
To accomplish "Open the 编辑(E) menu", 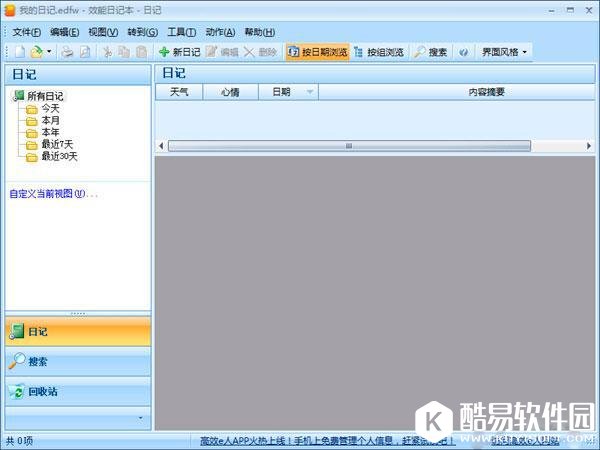I will coord(65,33).
